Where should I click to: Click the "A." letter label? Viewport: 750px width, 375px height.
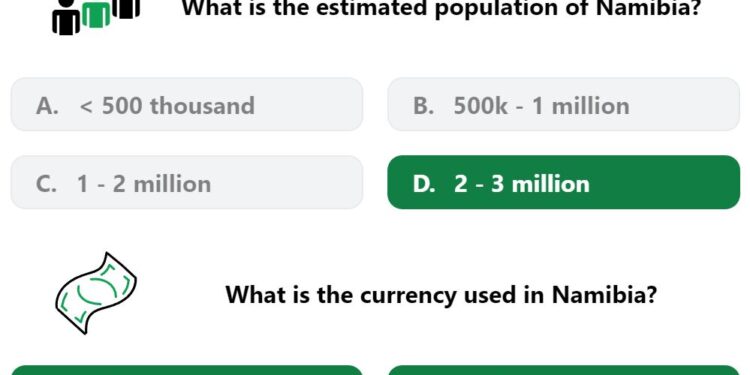tap(47, 106)
